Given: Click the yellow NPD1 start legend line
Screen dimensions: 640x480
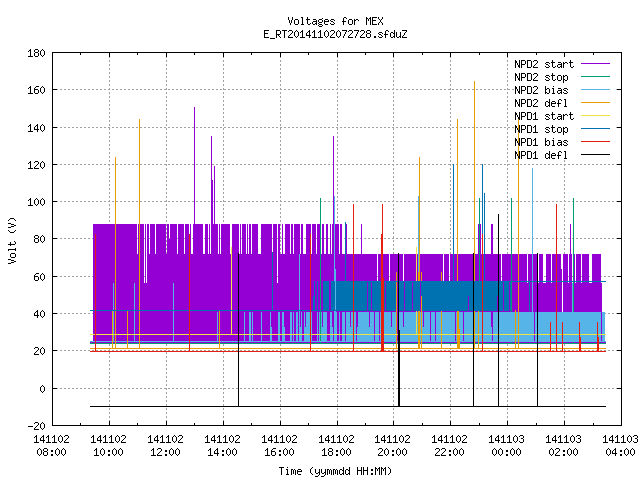Looking at the screenshot, I should (x=595, y=116).
